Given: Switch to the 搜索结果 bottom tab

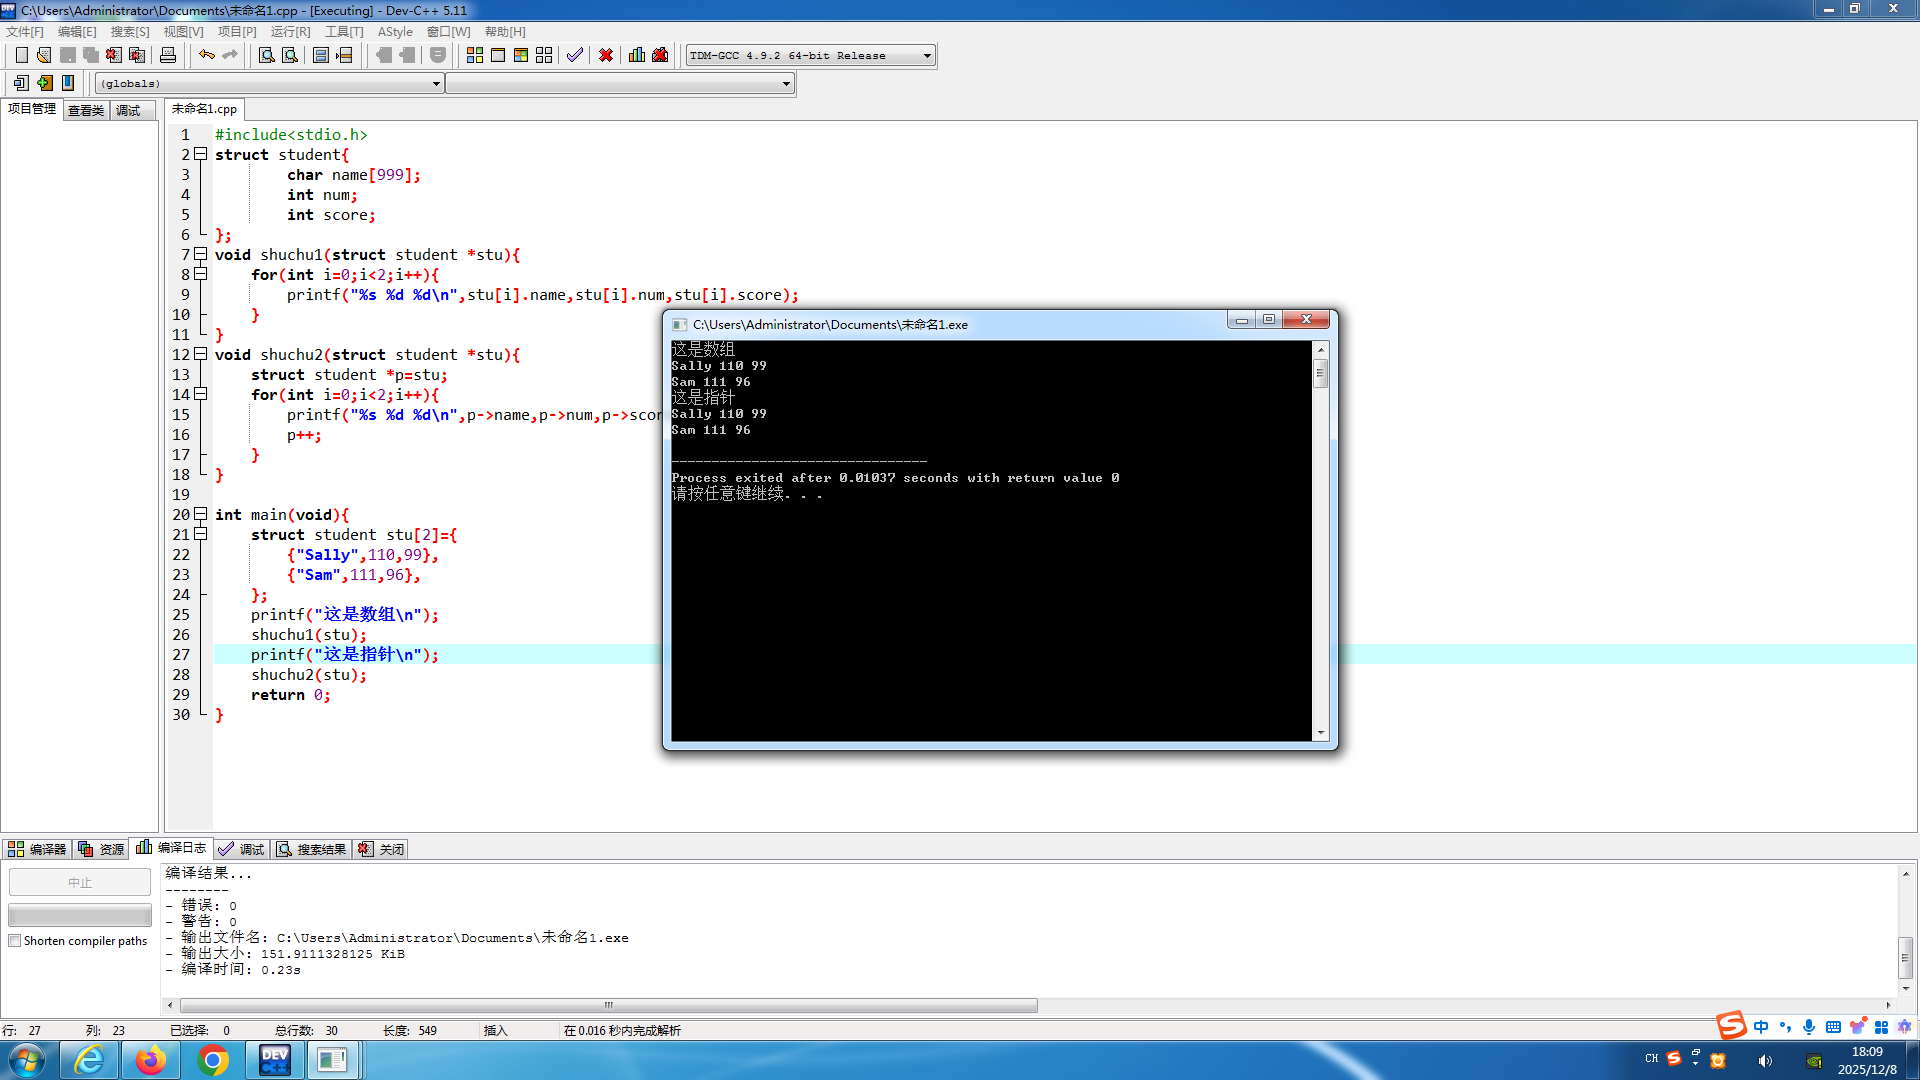Looking at the screenshot, I should tap(312, 849).
